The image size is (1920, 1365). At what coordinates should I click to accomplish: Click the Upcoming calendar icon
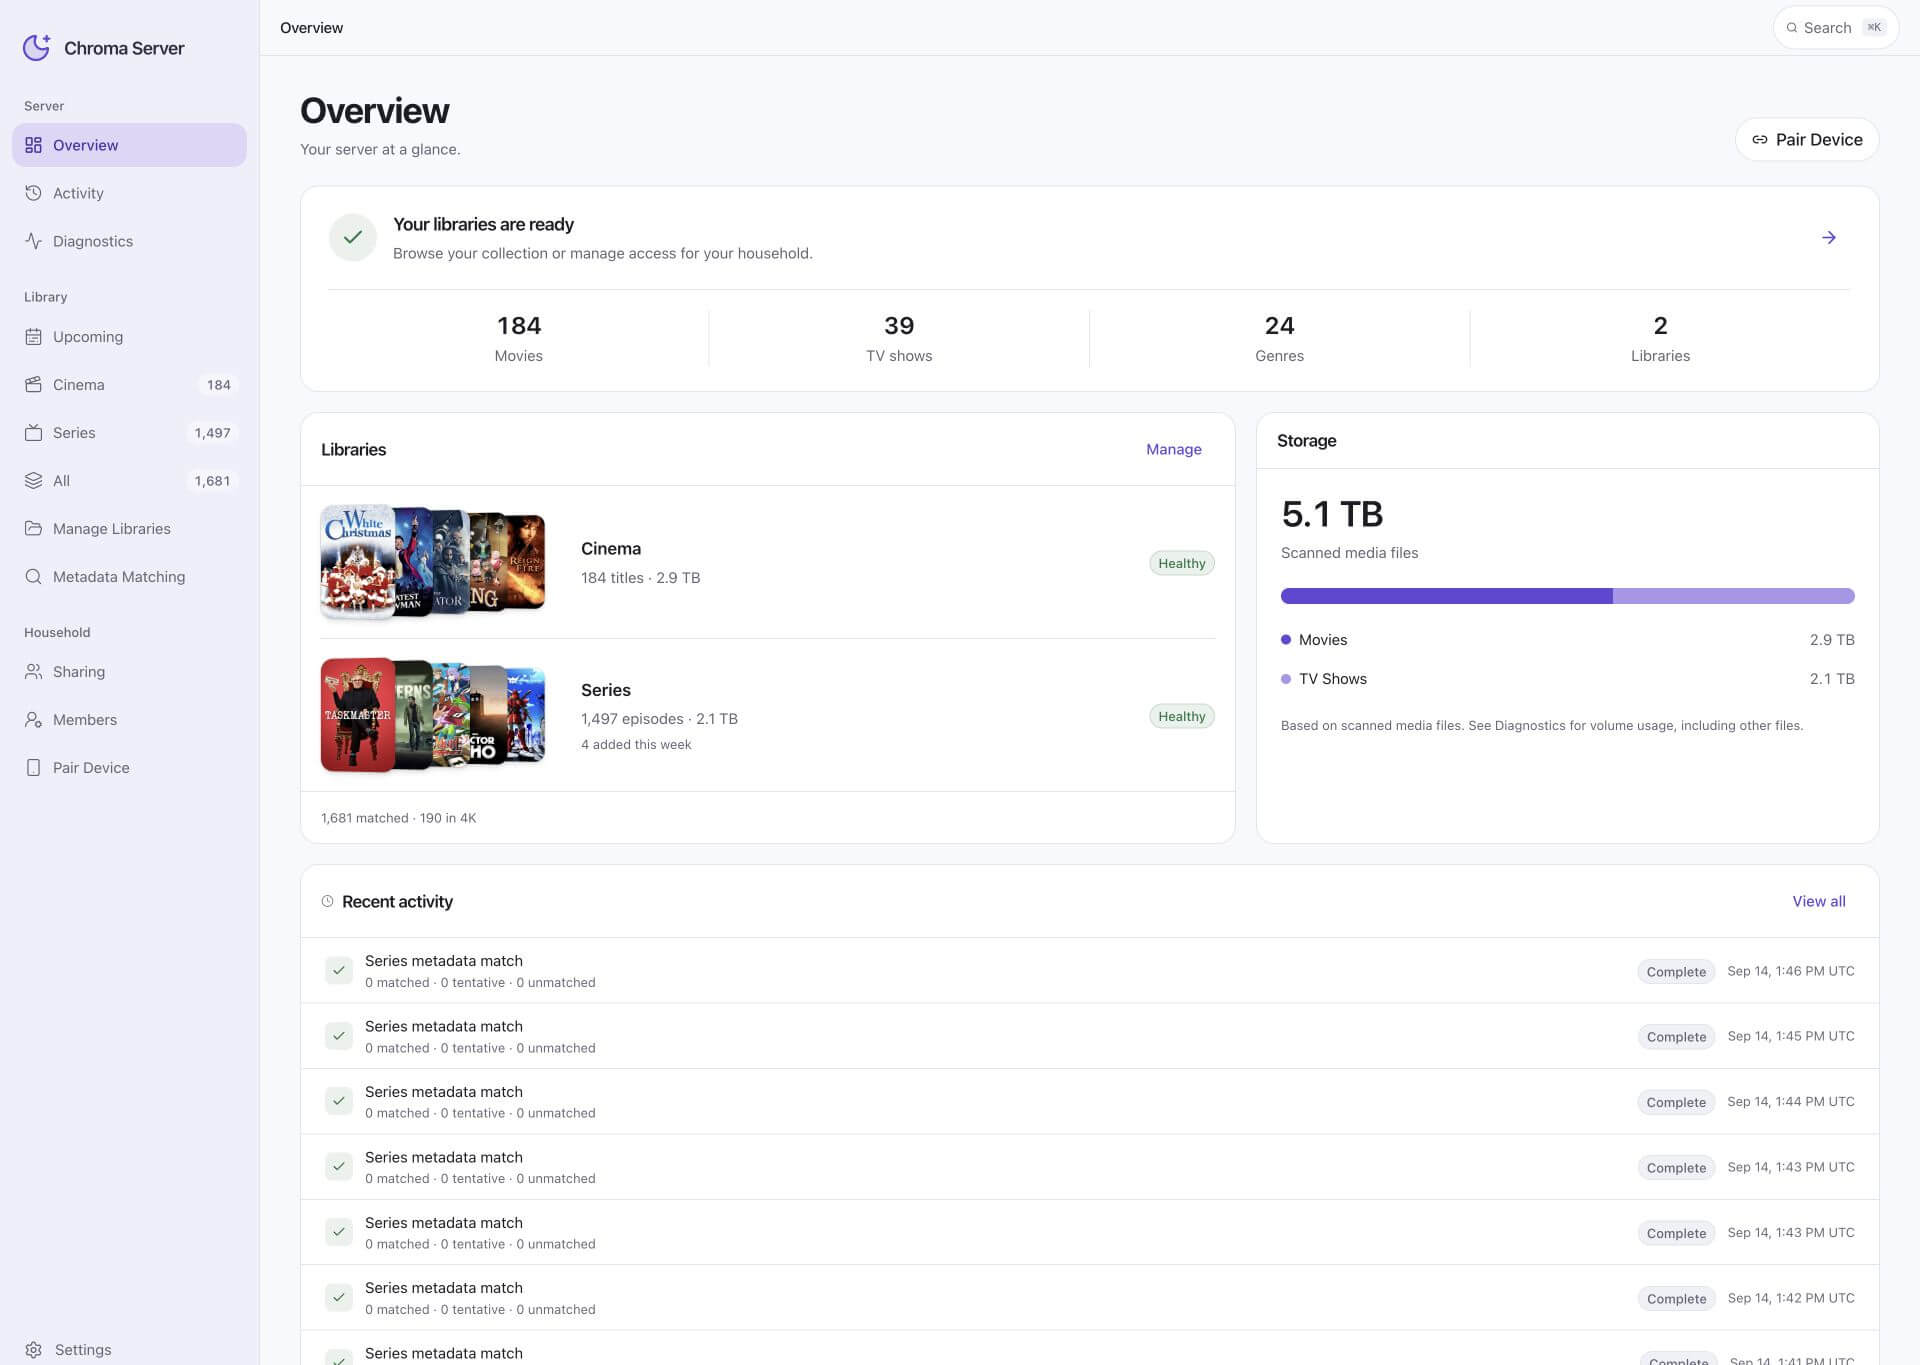click(x=33, y=337)
